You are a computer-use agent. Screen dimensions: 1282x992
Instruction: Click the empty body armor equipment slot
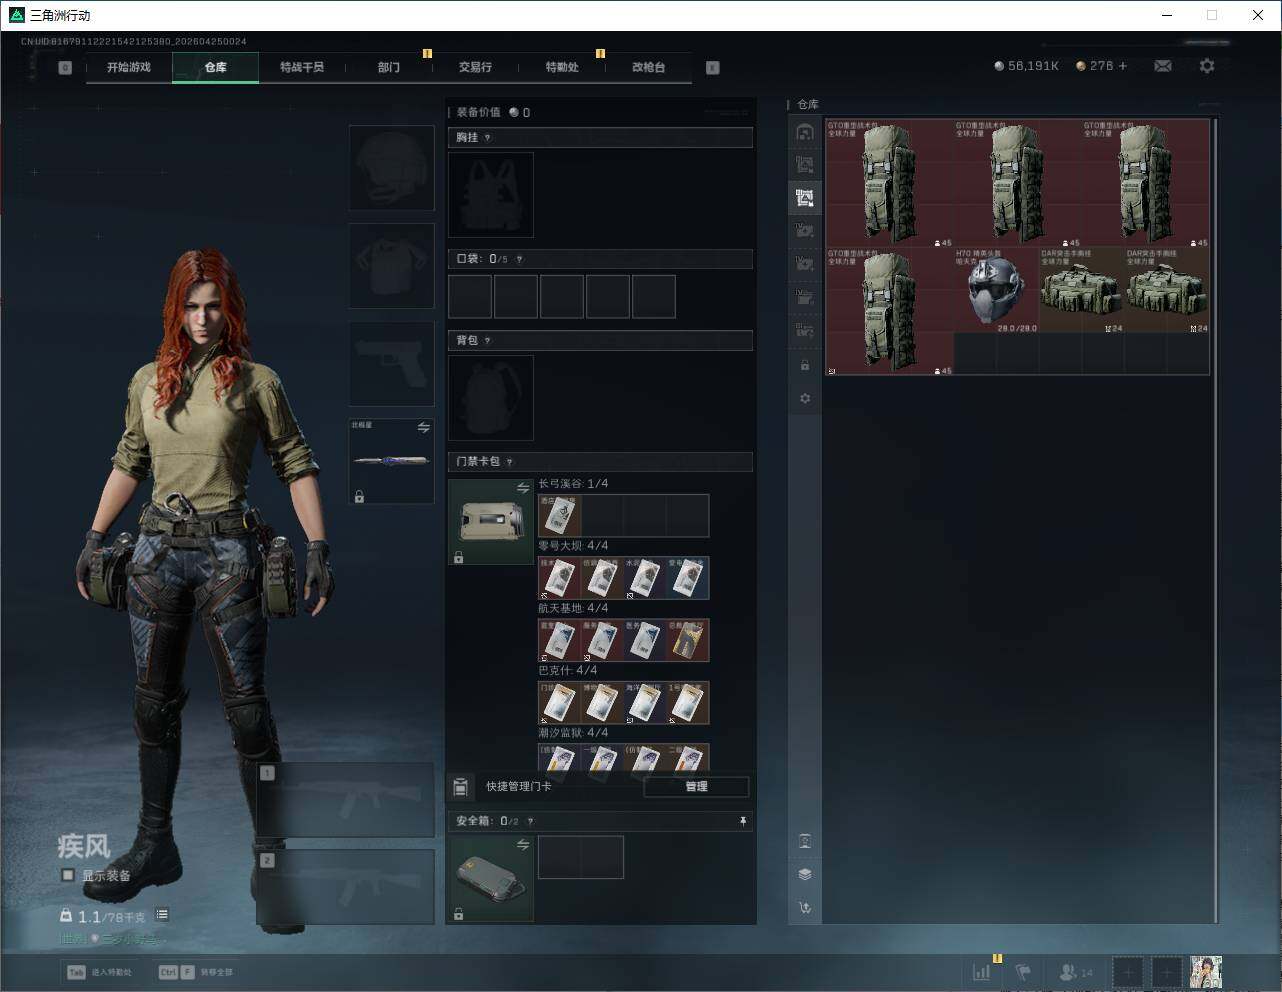[392, 266]
